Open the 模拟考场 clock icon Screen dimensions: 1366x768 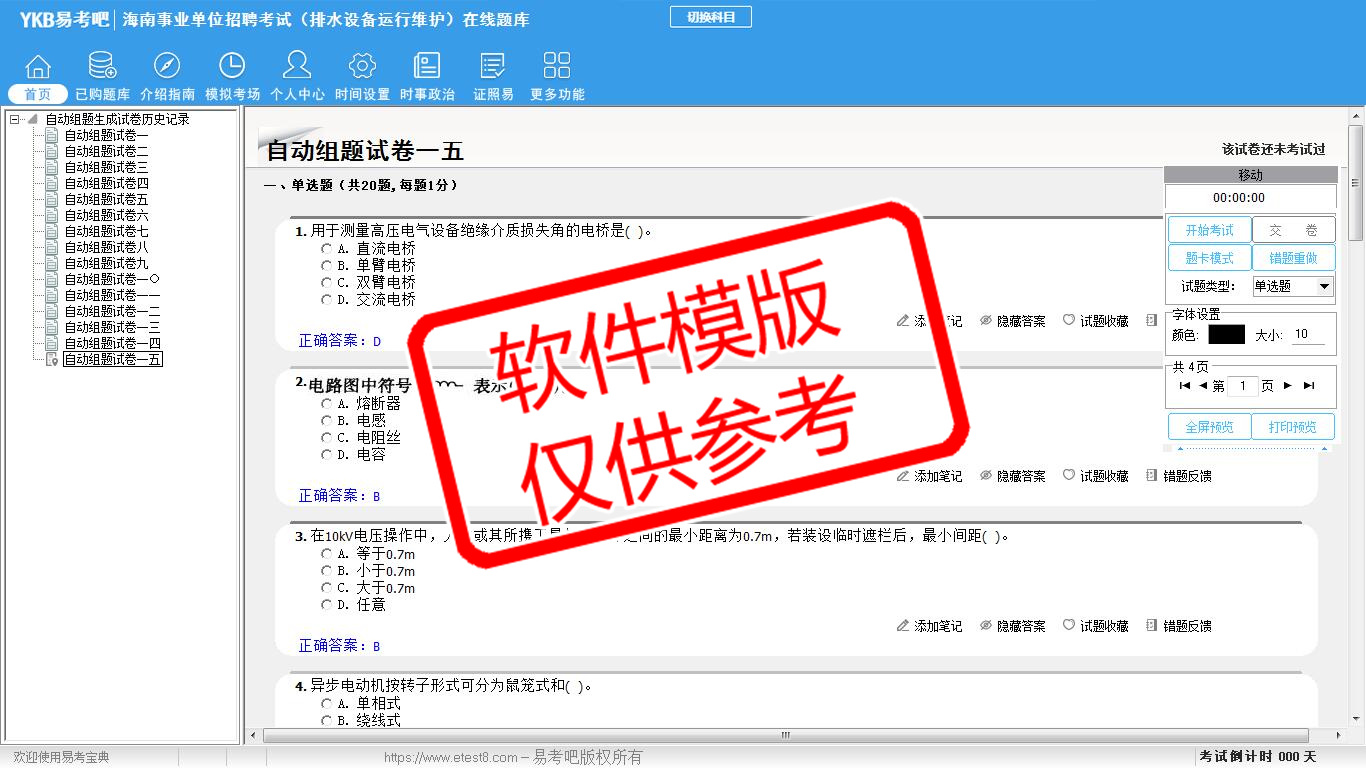[232, 66]
